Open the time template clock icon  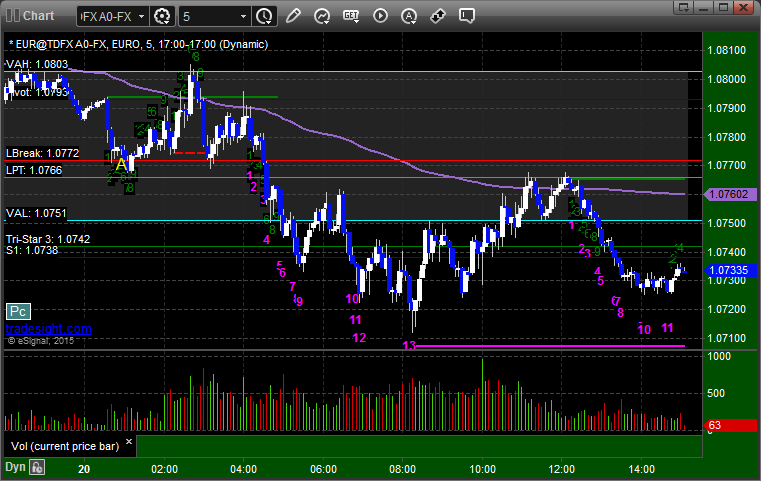(264, 17)
